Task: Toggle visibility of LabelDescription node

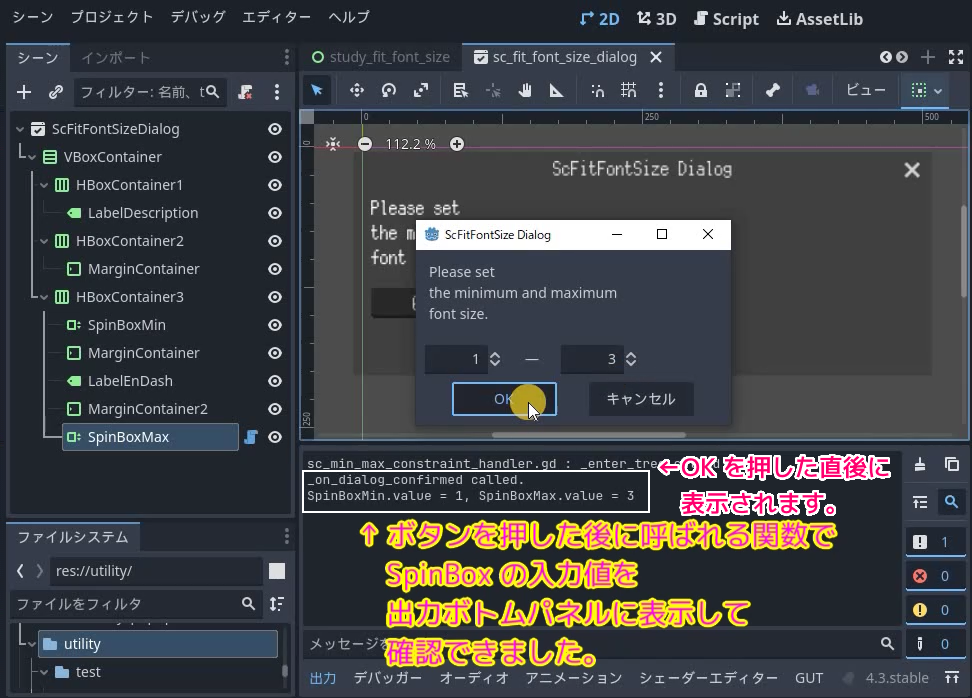Action: click(x=275, y=213)
